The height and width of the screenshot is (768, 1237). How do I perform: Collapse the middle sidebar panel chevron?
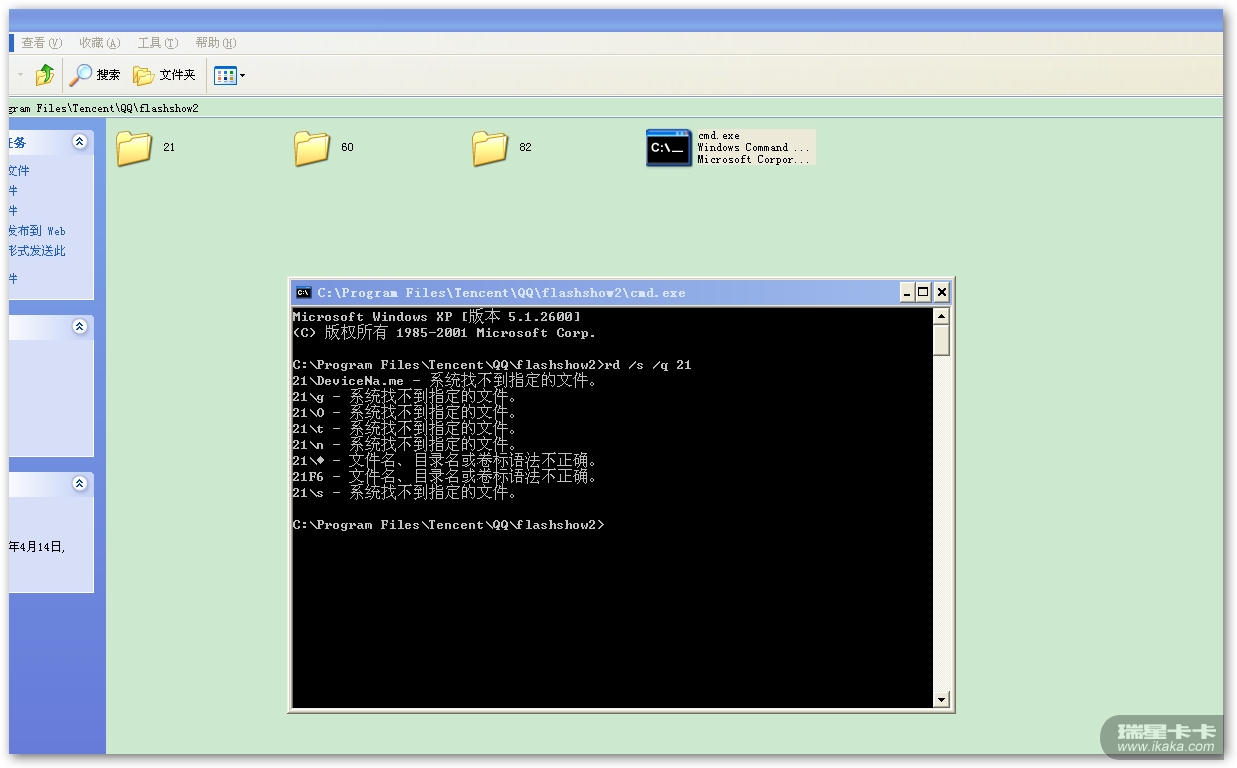79,327
